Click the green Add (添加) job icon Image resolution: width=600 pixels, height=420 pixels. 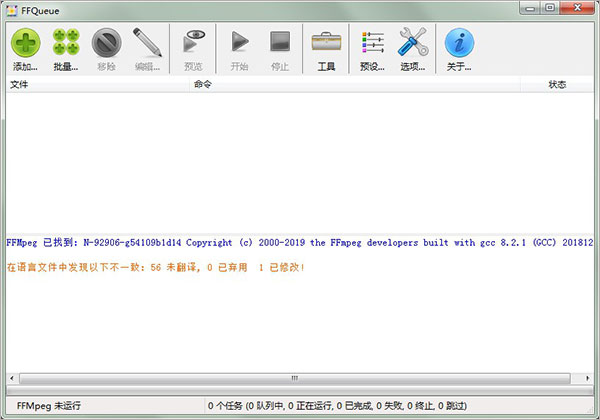[26, 42]
